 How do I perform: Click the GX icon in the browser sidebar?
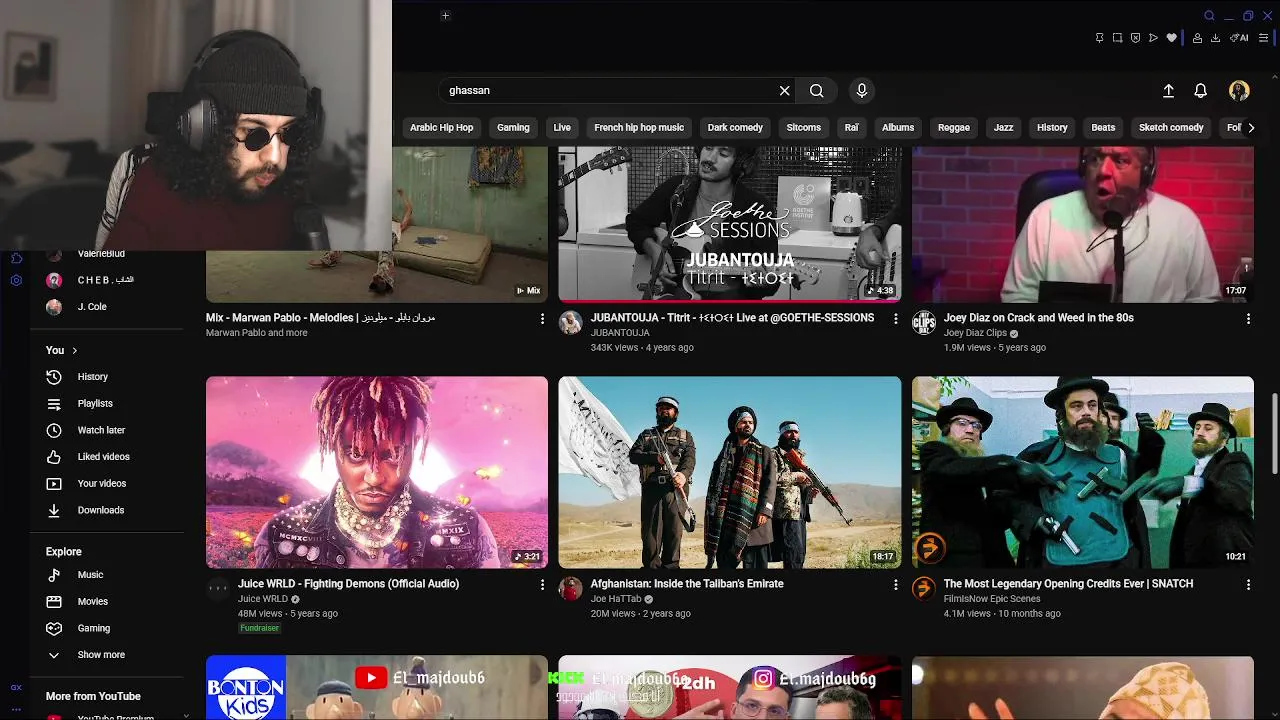[x=16, y=687]
